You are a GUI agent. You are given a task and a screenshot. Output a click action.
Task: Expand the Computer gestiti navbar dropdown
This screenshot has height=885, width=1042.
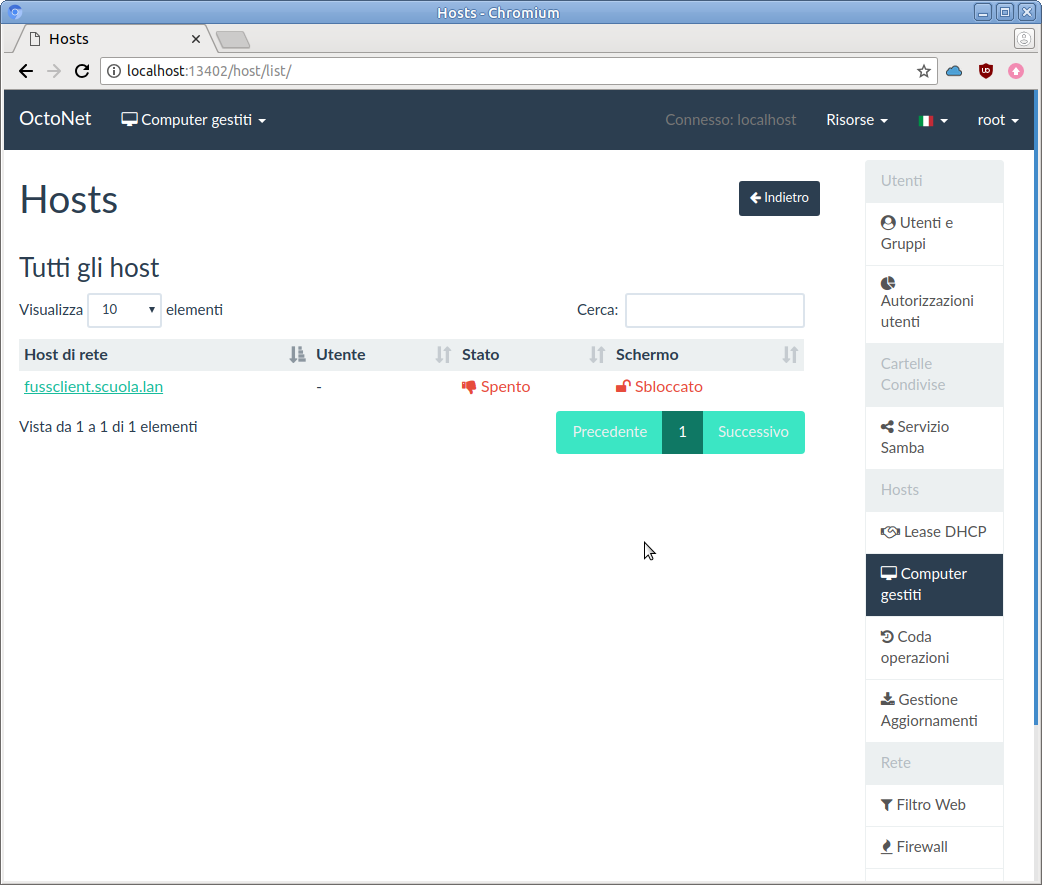pyautogui.click(x=193, y=120)
